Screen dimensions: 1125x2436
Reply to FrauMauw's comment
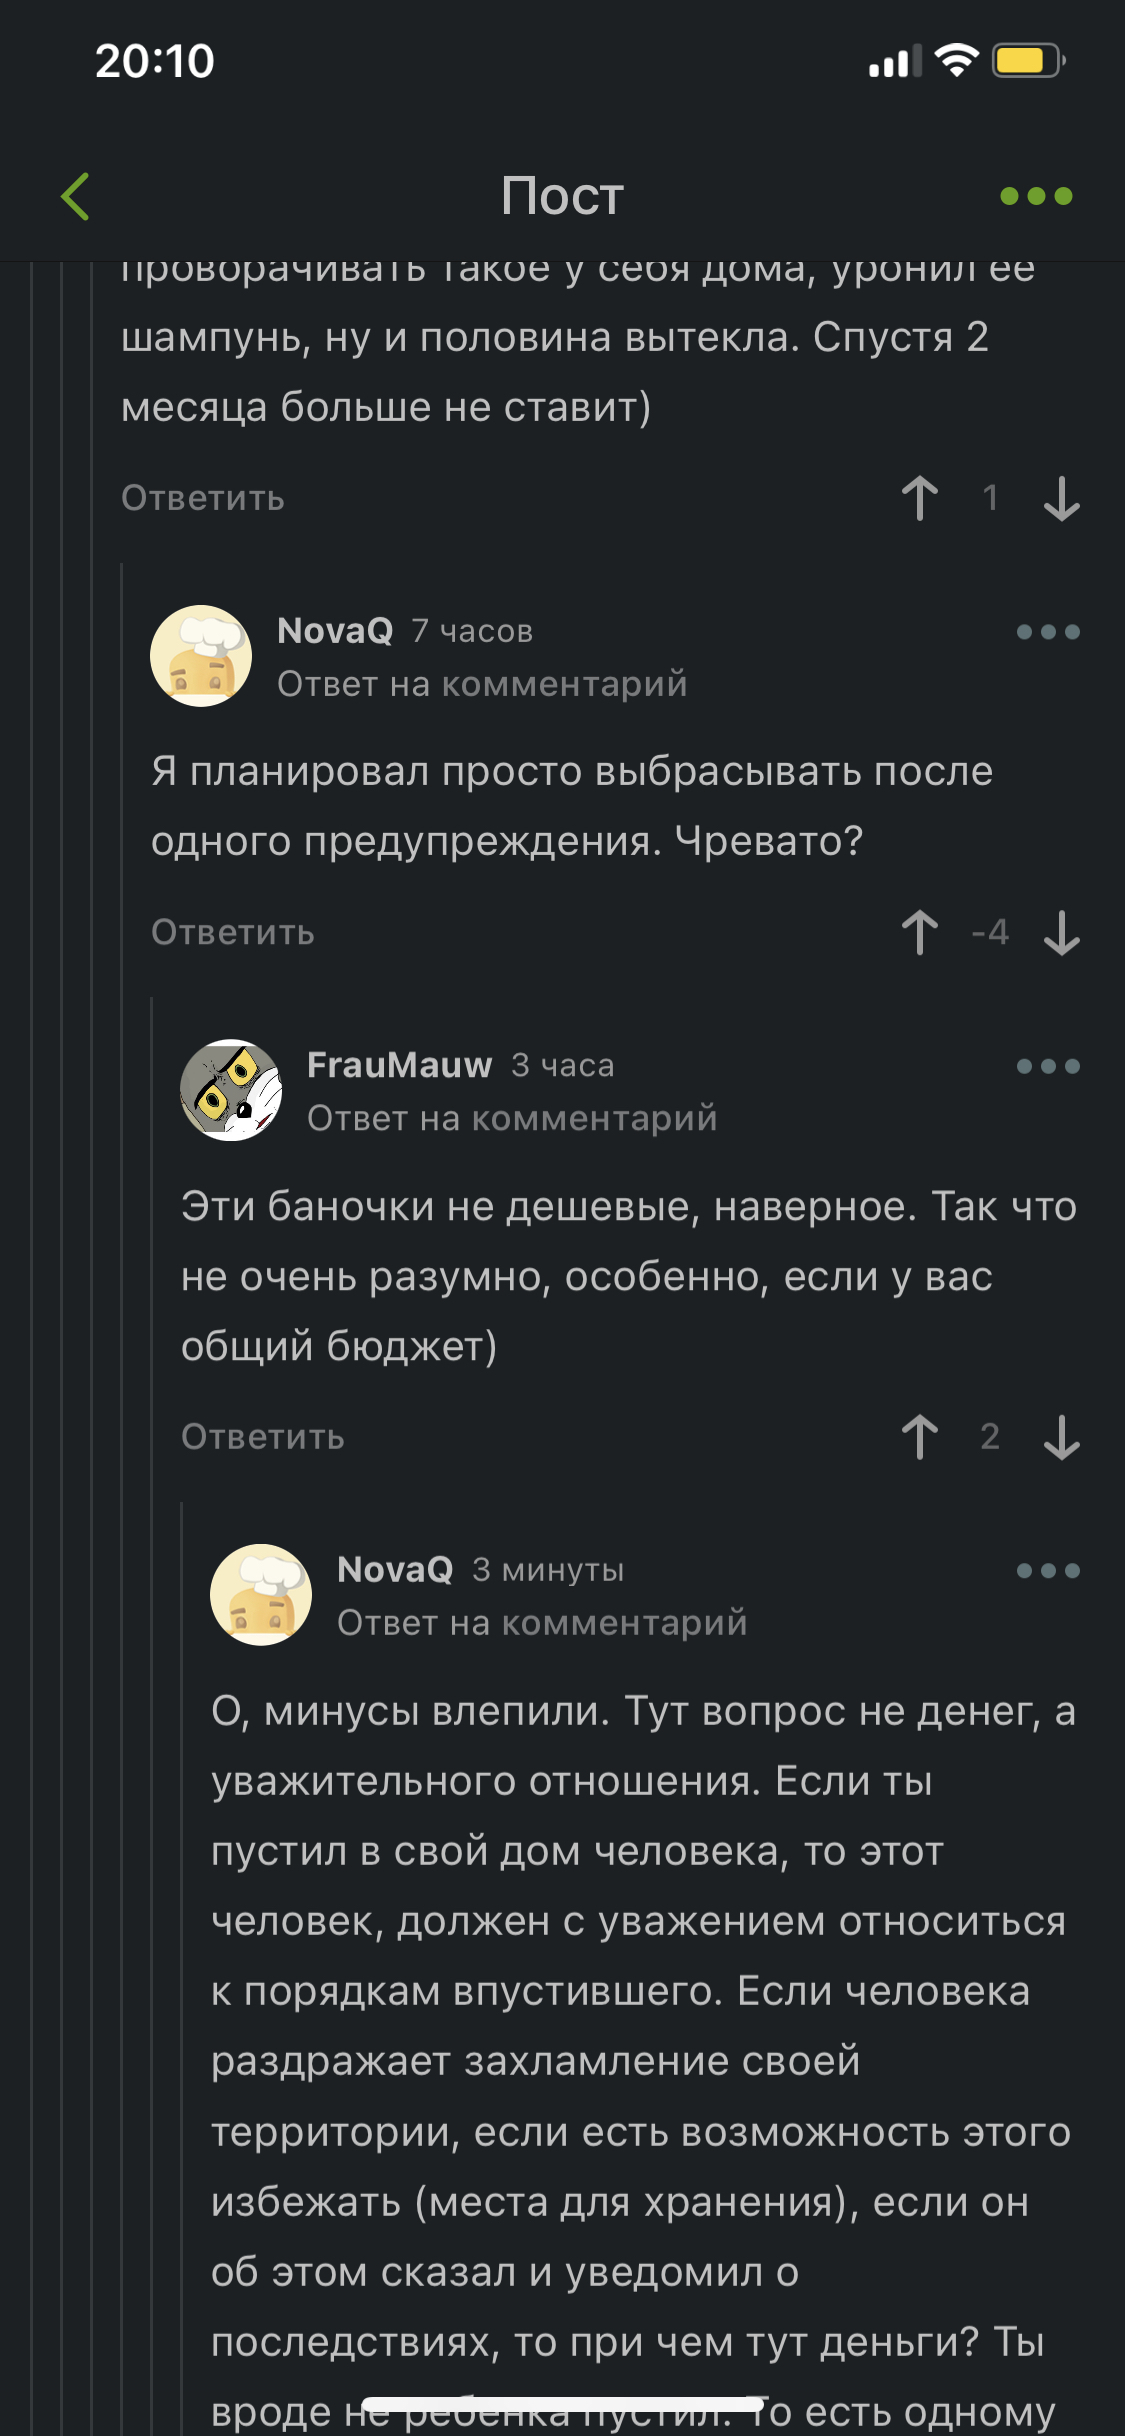pos(263,1437)
